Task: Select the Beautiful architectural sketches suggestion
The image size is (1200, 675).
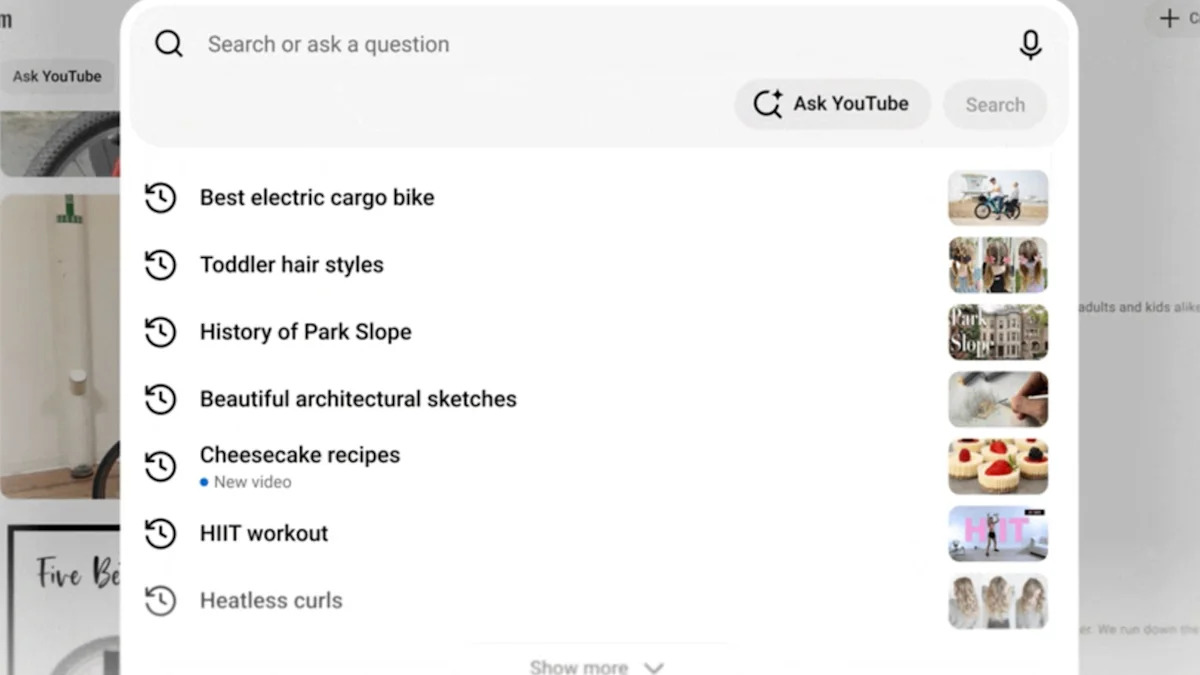Action: (x=358, y=399)
